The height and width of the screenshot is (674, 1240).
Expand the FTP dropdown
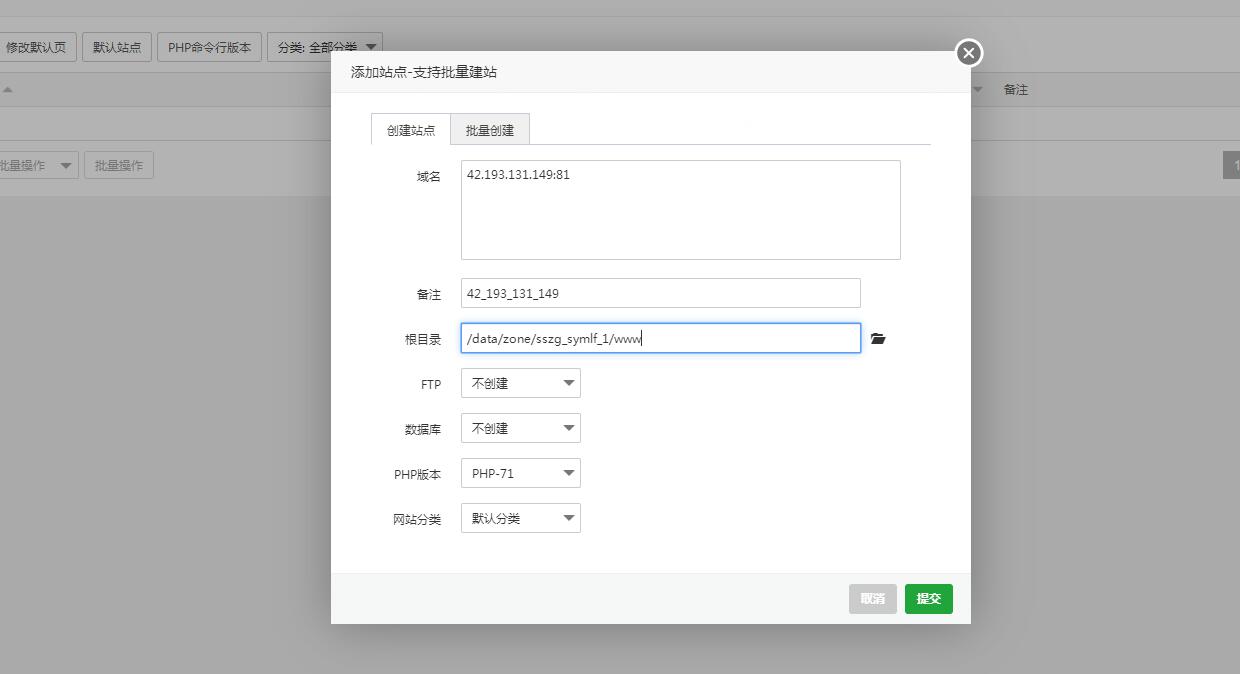pos(520,383)
